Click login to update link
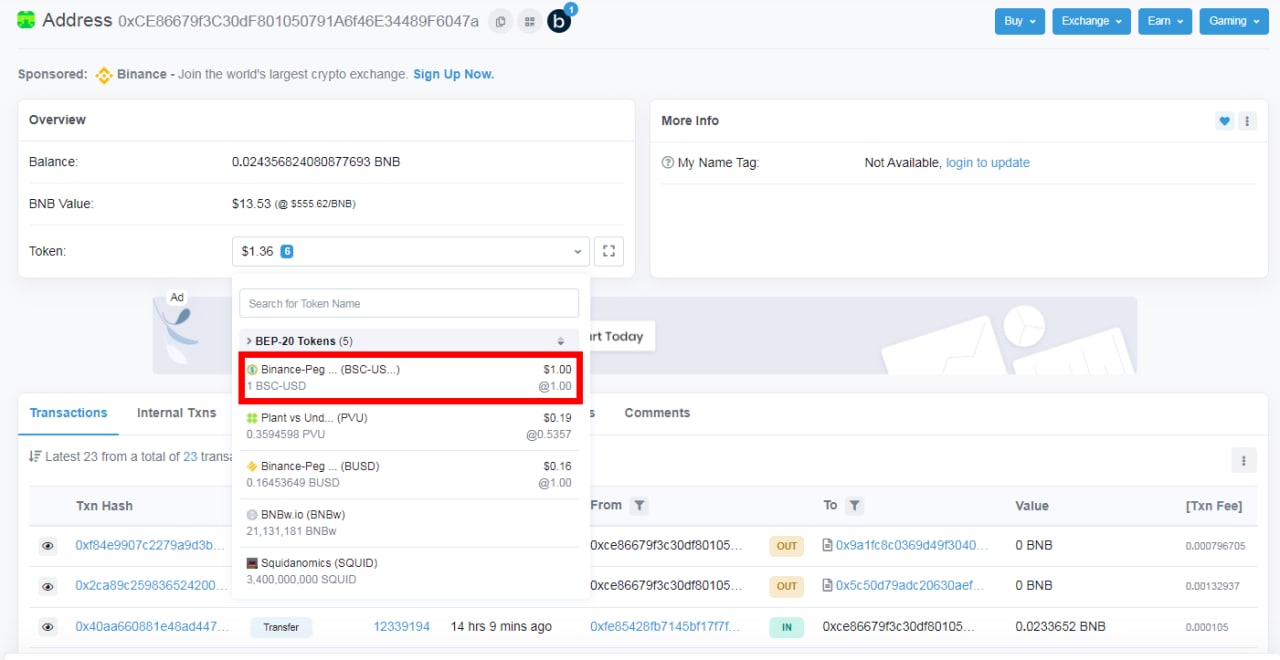 (988, 163)
